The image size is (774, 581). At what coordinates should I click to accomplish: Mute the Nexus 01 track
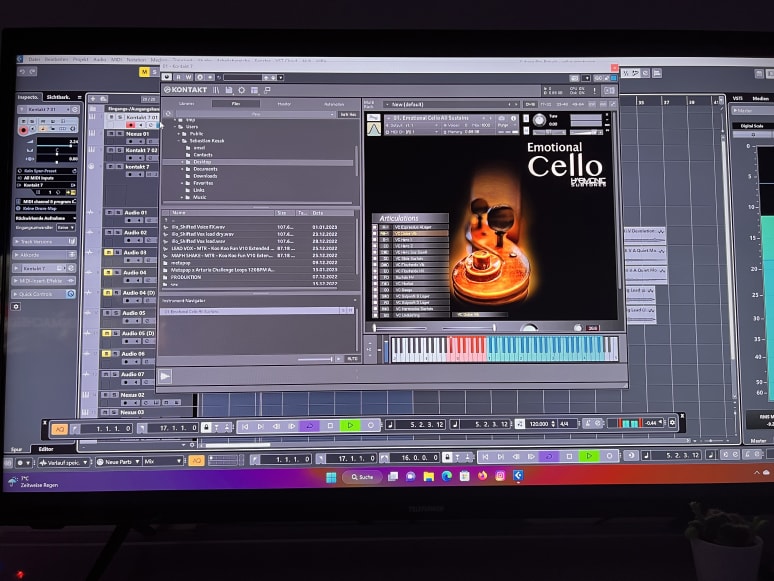click(x=111, y=134)
